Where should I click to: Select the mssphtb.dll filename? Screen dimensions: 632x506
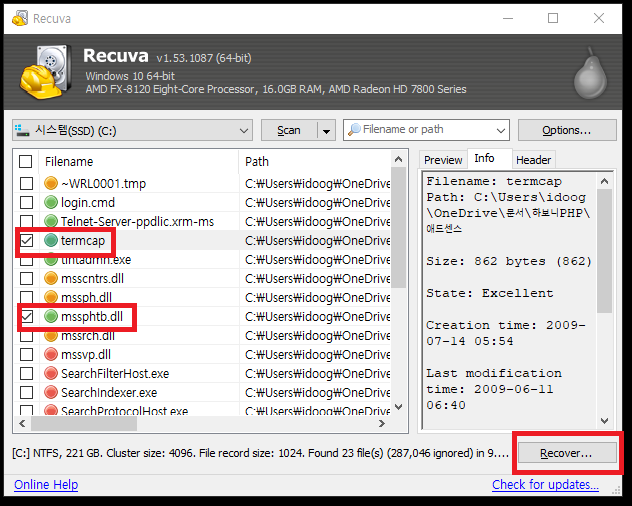92,317
